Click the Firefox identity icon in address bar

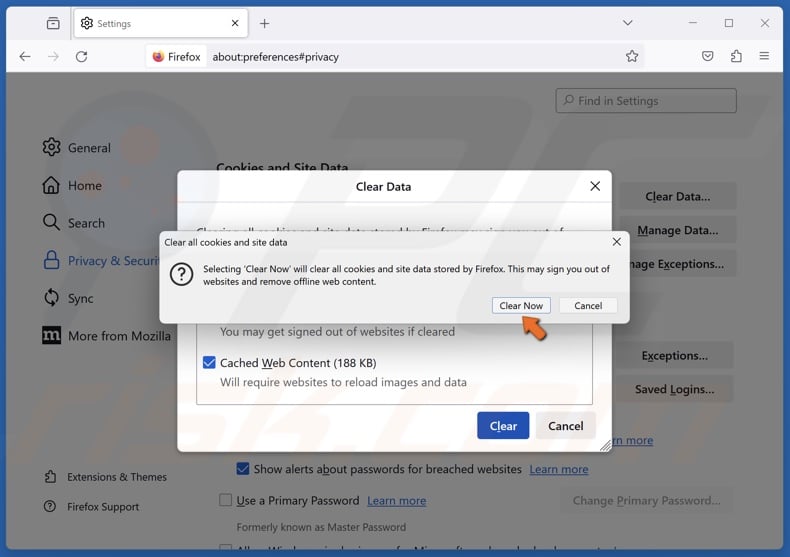176,56
